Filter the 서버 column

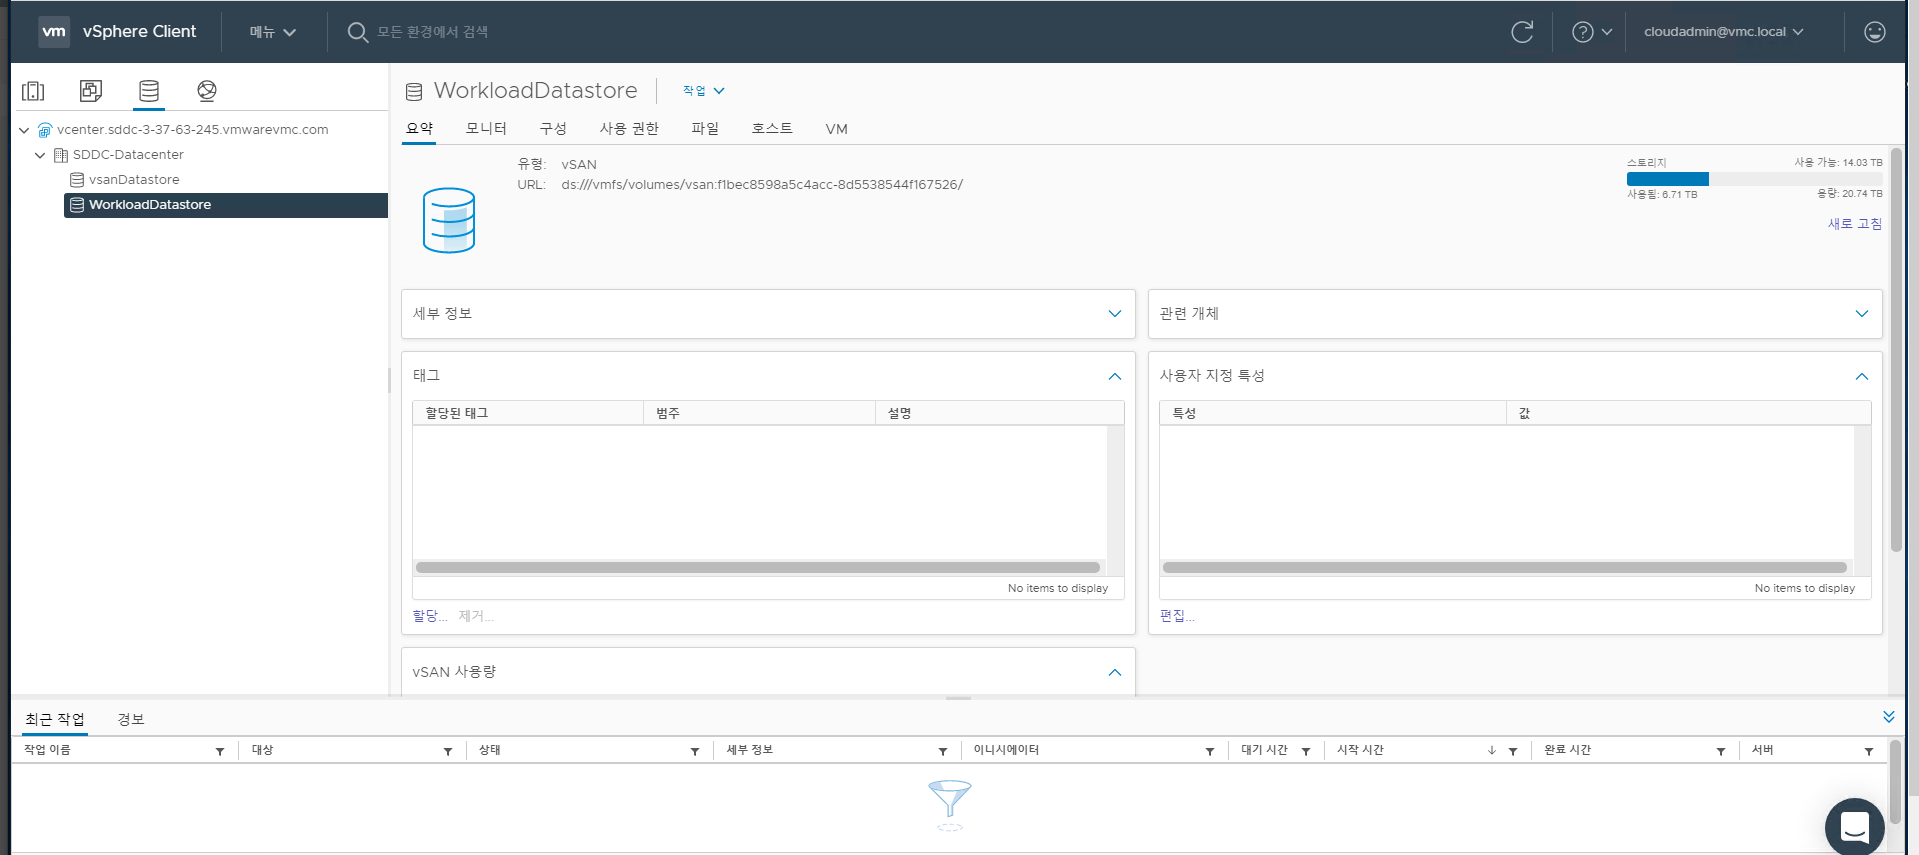click(1869, 751)
